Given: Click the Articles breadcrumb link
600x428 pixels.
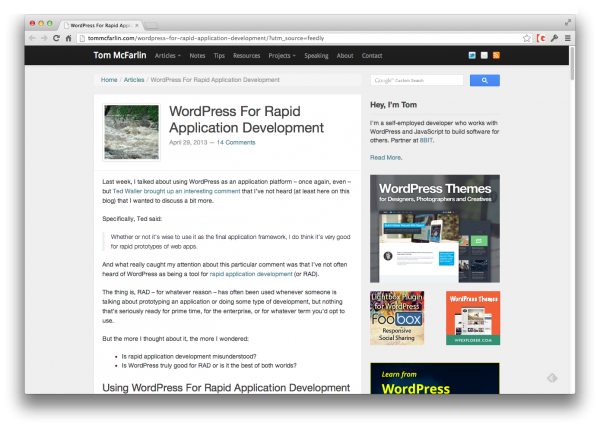Looking at the screenshot, I should click(134, 80).
